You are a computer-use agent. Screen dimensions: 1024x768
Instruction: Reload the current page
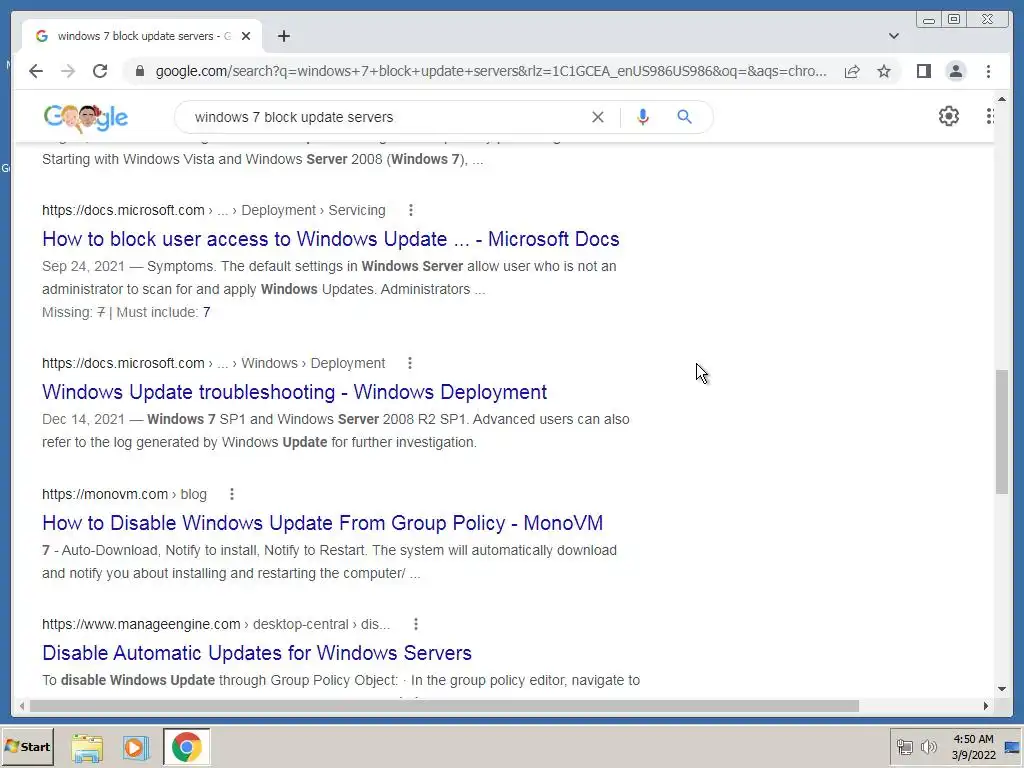tap(100, 71)
